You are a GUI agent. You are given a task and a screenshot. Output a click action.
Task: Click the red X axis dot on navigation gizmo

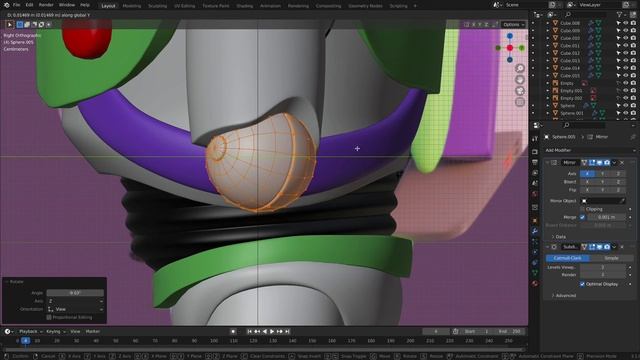510,48
